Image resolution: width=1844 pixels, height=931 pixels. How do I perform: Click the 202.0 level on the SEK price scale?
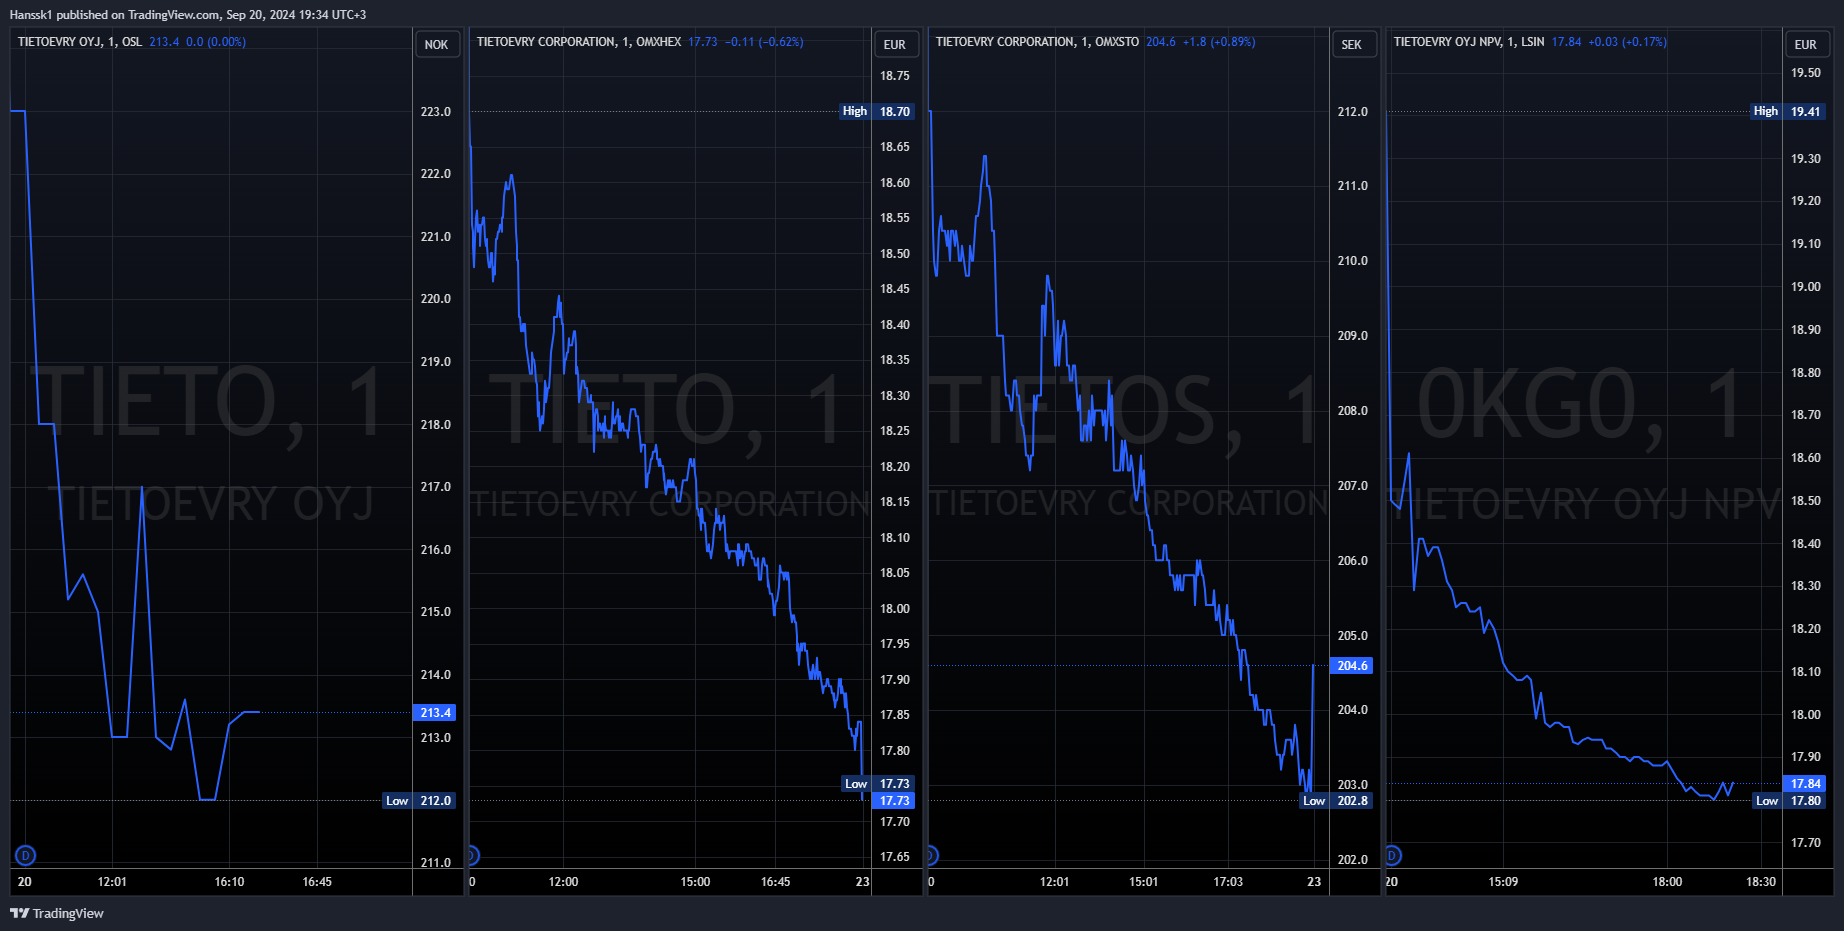(x=1352, y=860)
